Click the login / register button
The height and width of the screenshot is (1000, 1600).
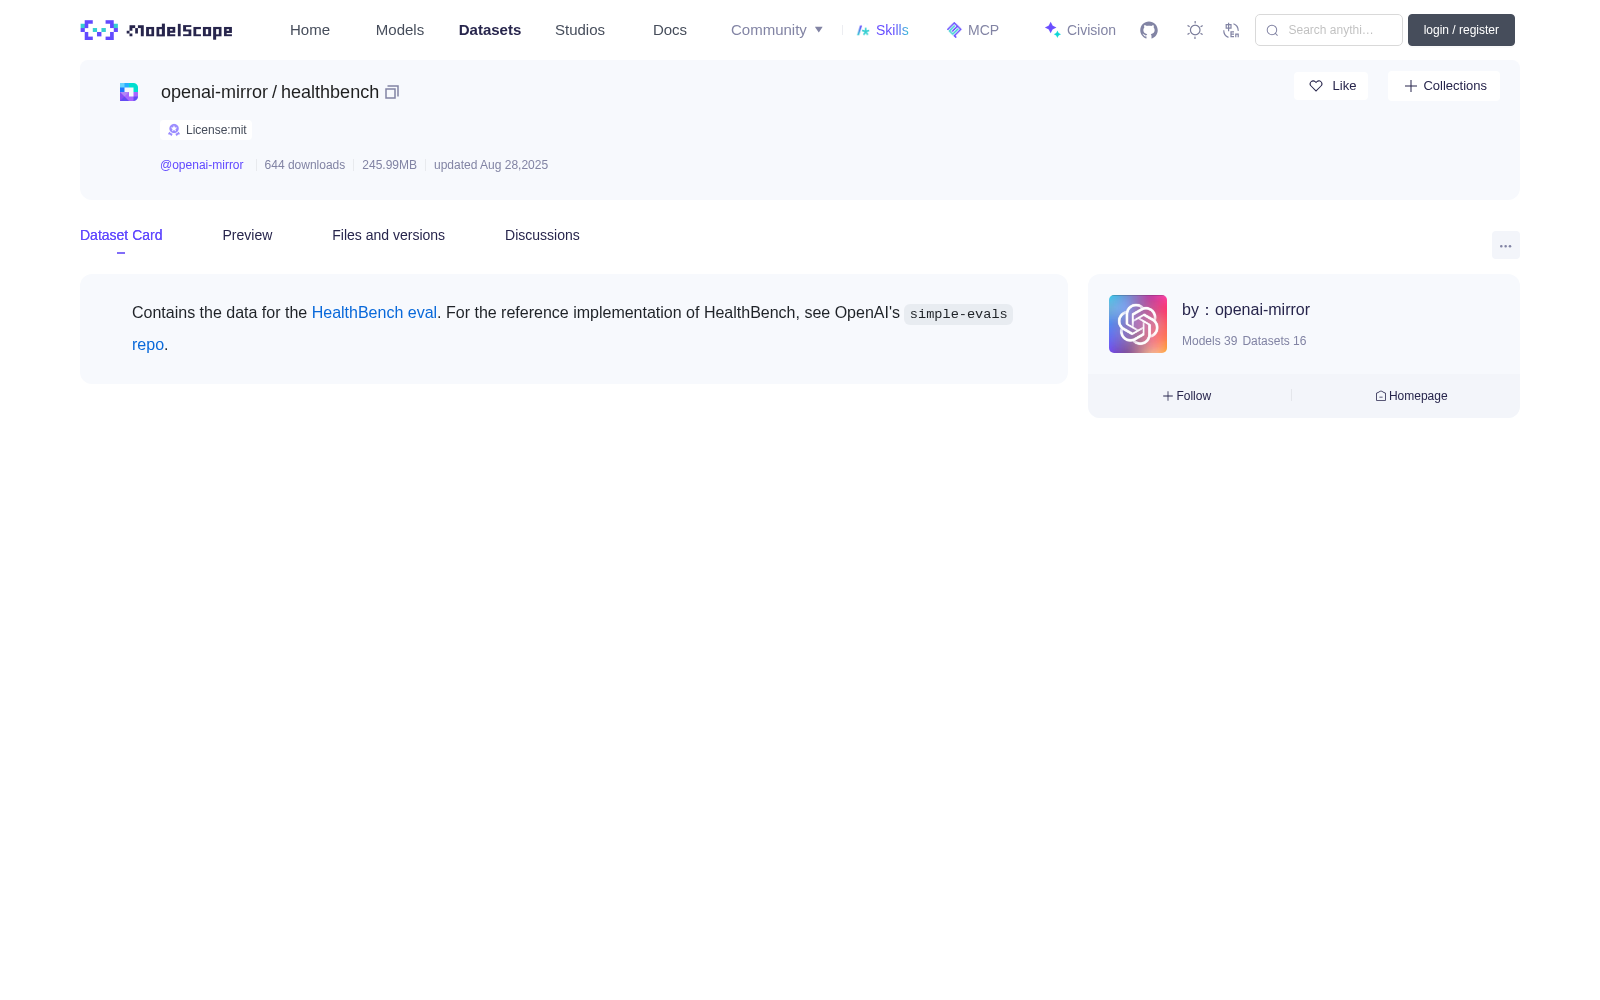point(1461,30)
